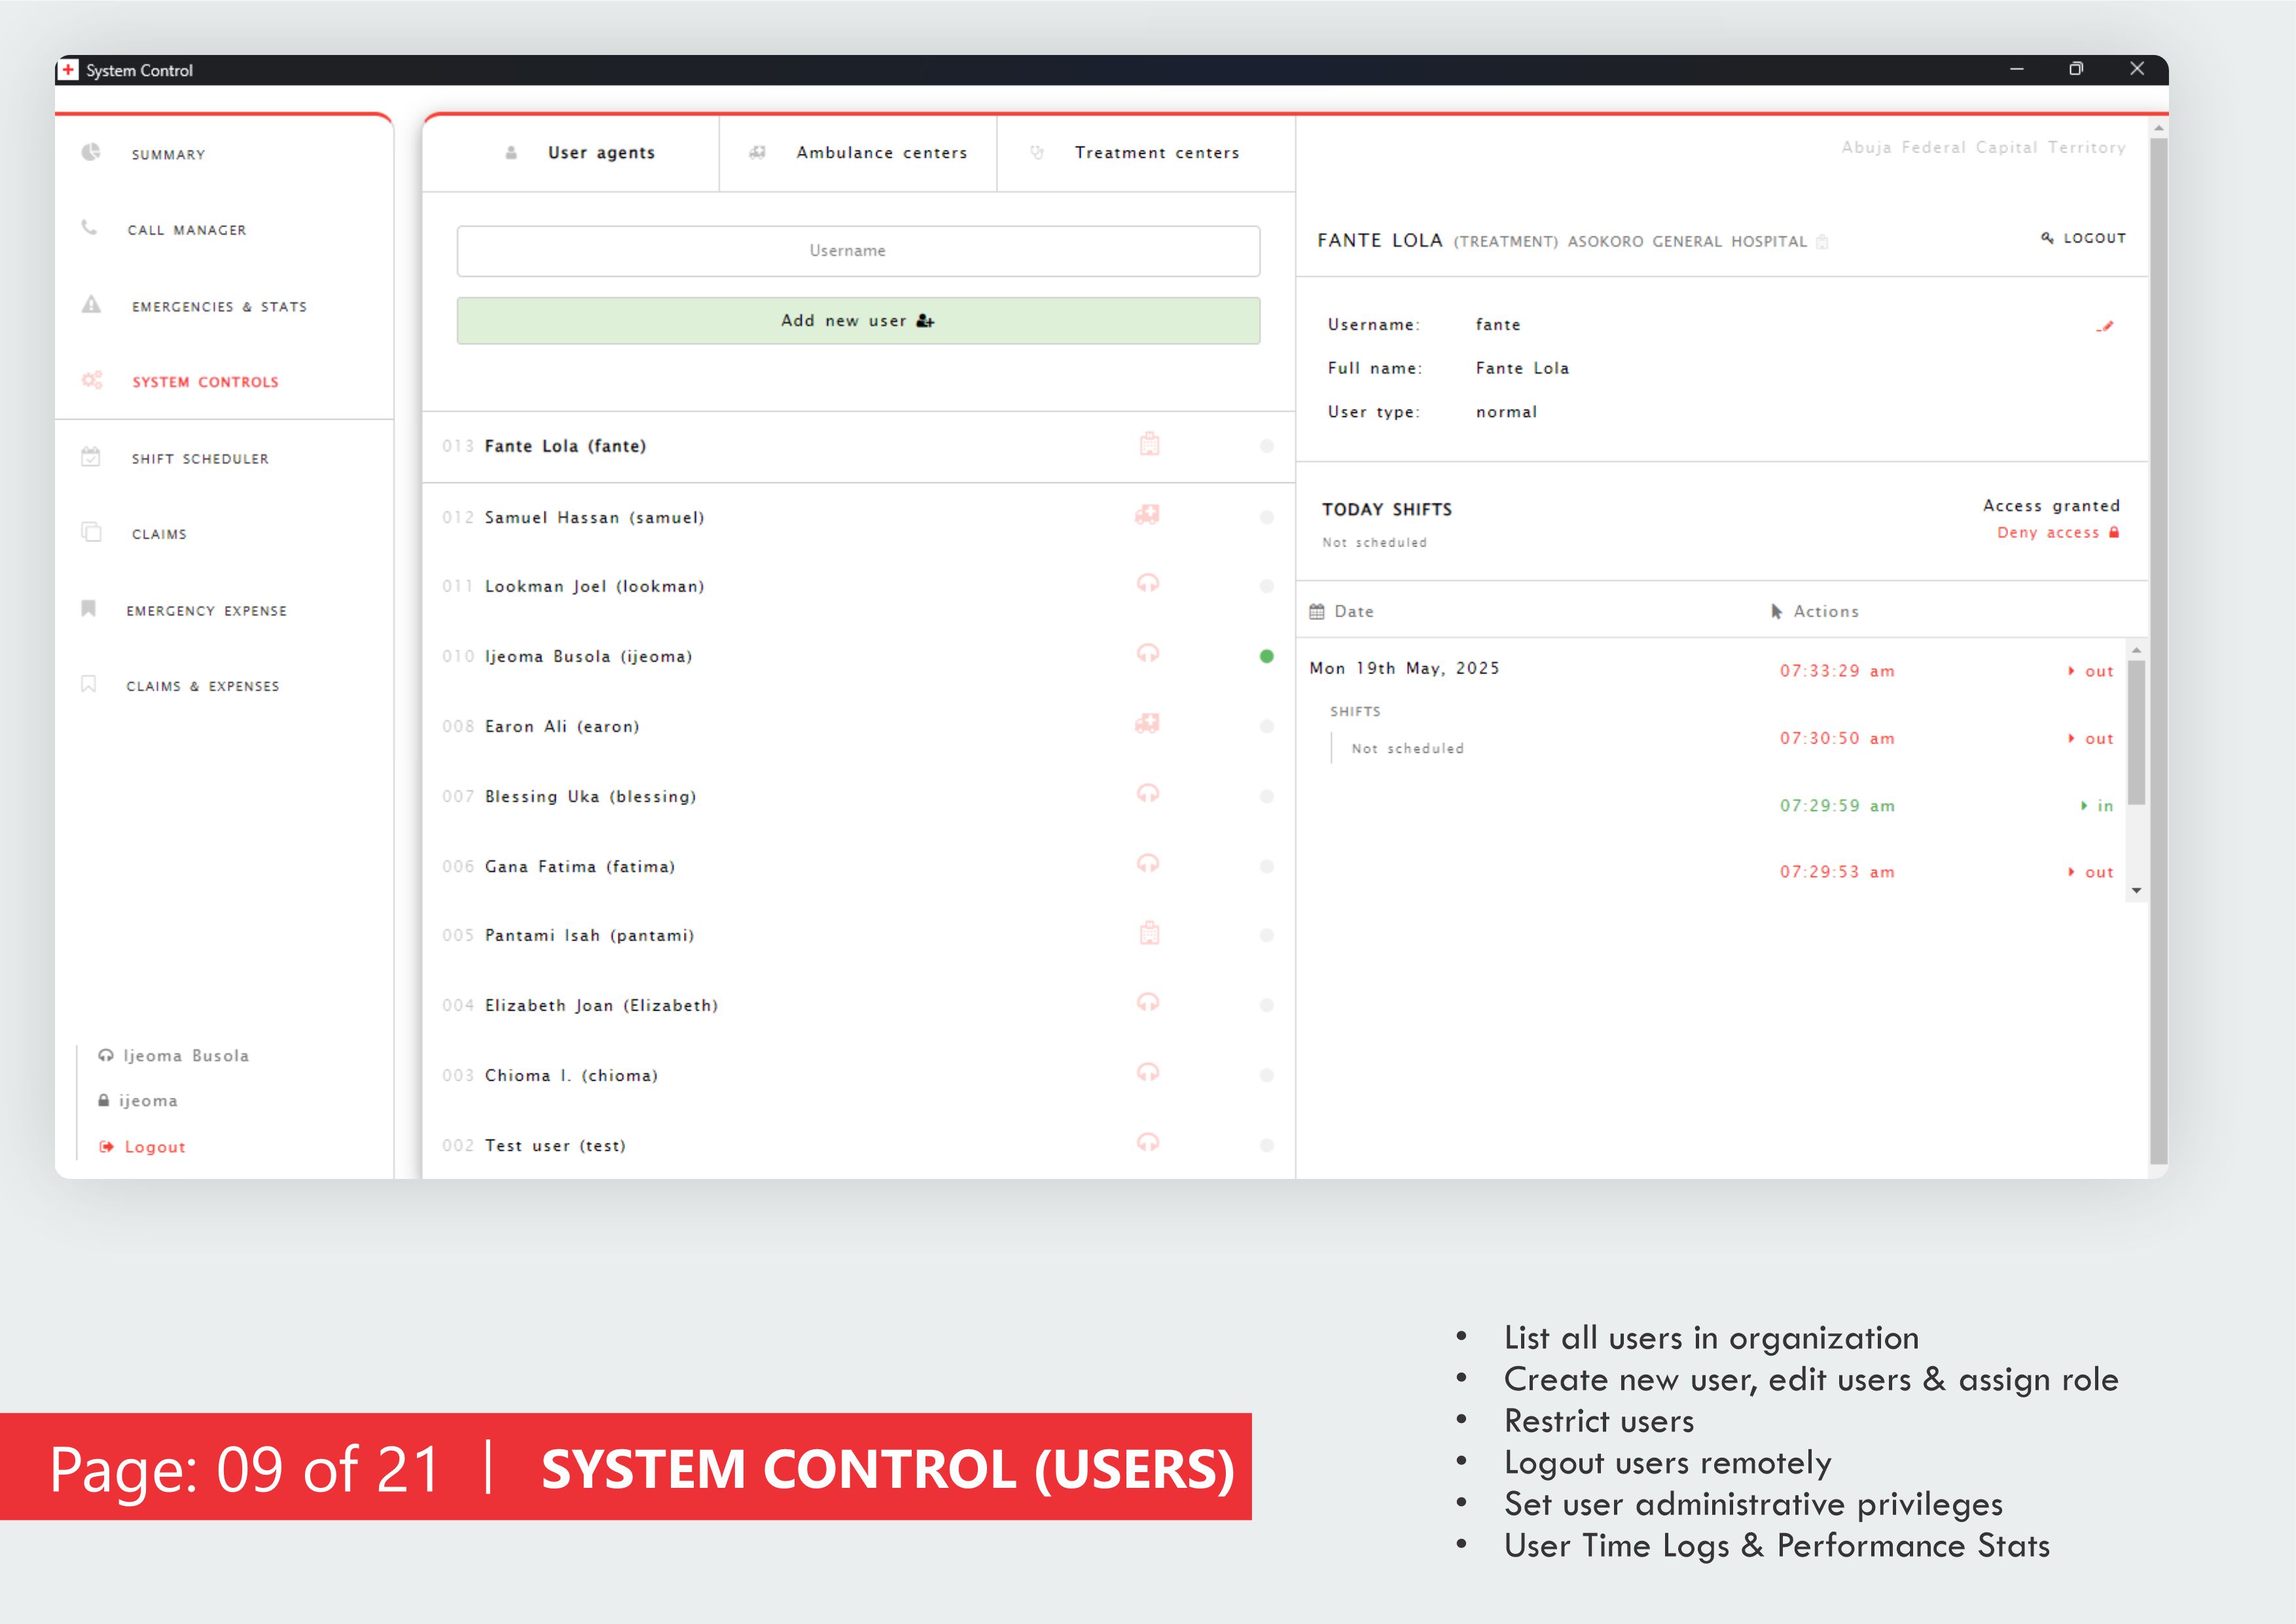Open Emergencies & Stats menu item
This screenshot has width=2296, height=1624.
coord(219,307)
